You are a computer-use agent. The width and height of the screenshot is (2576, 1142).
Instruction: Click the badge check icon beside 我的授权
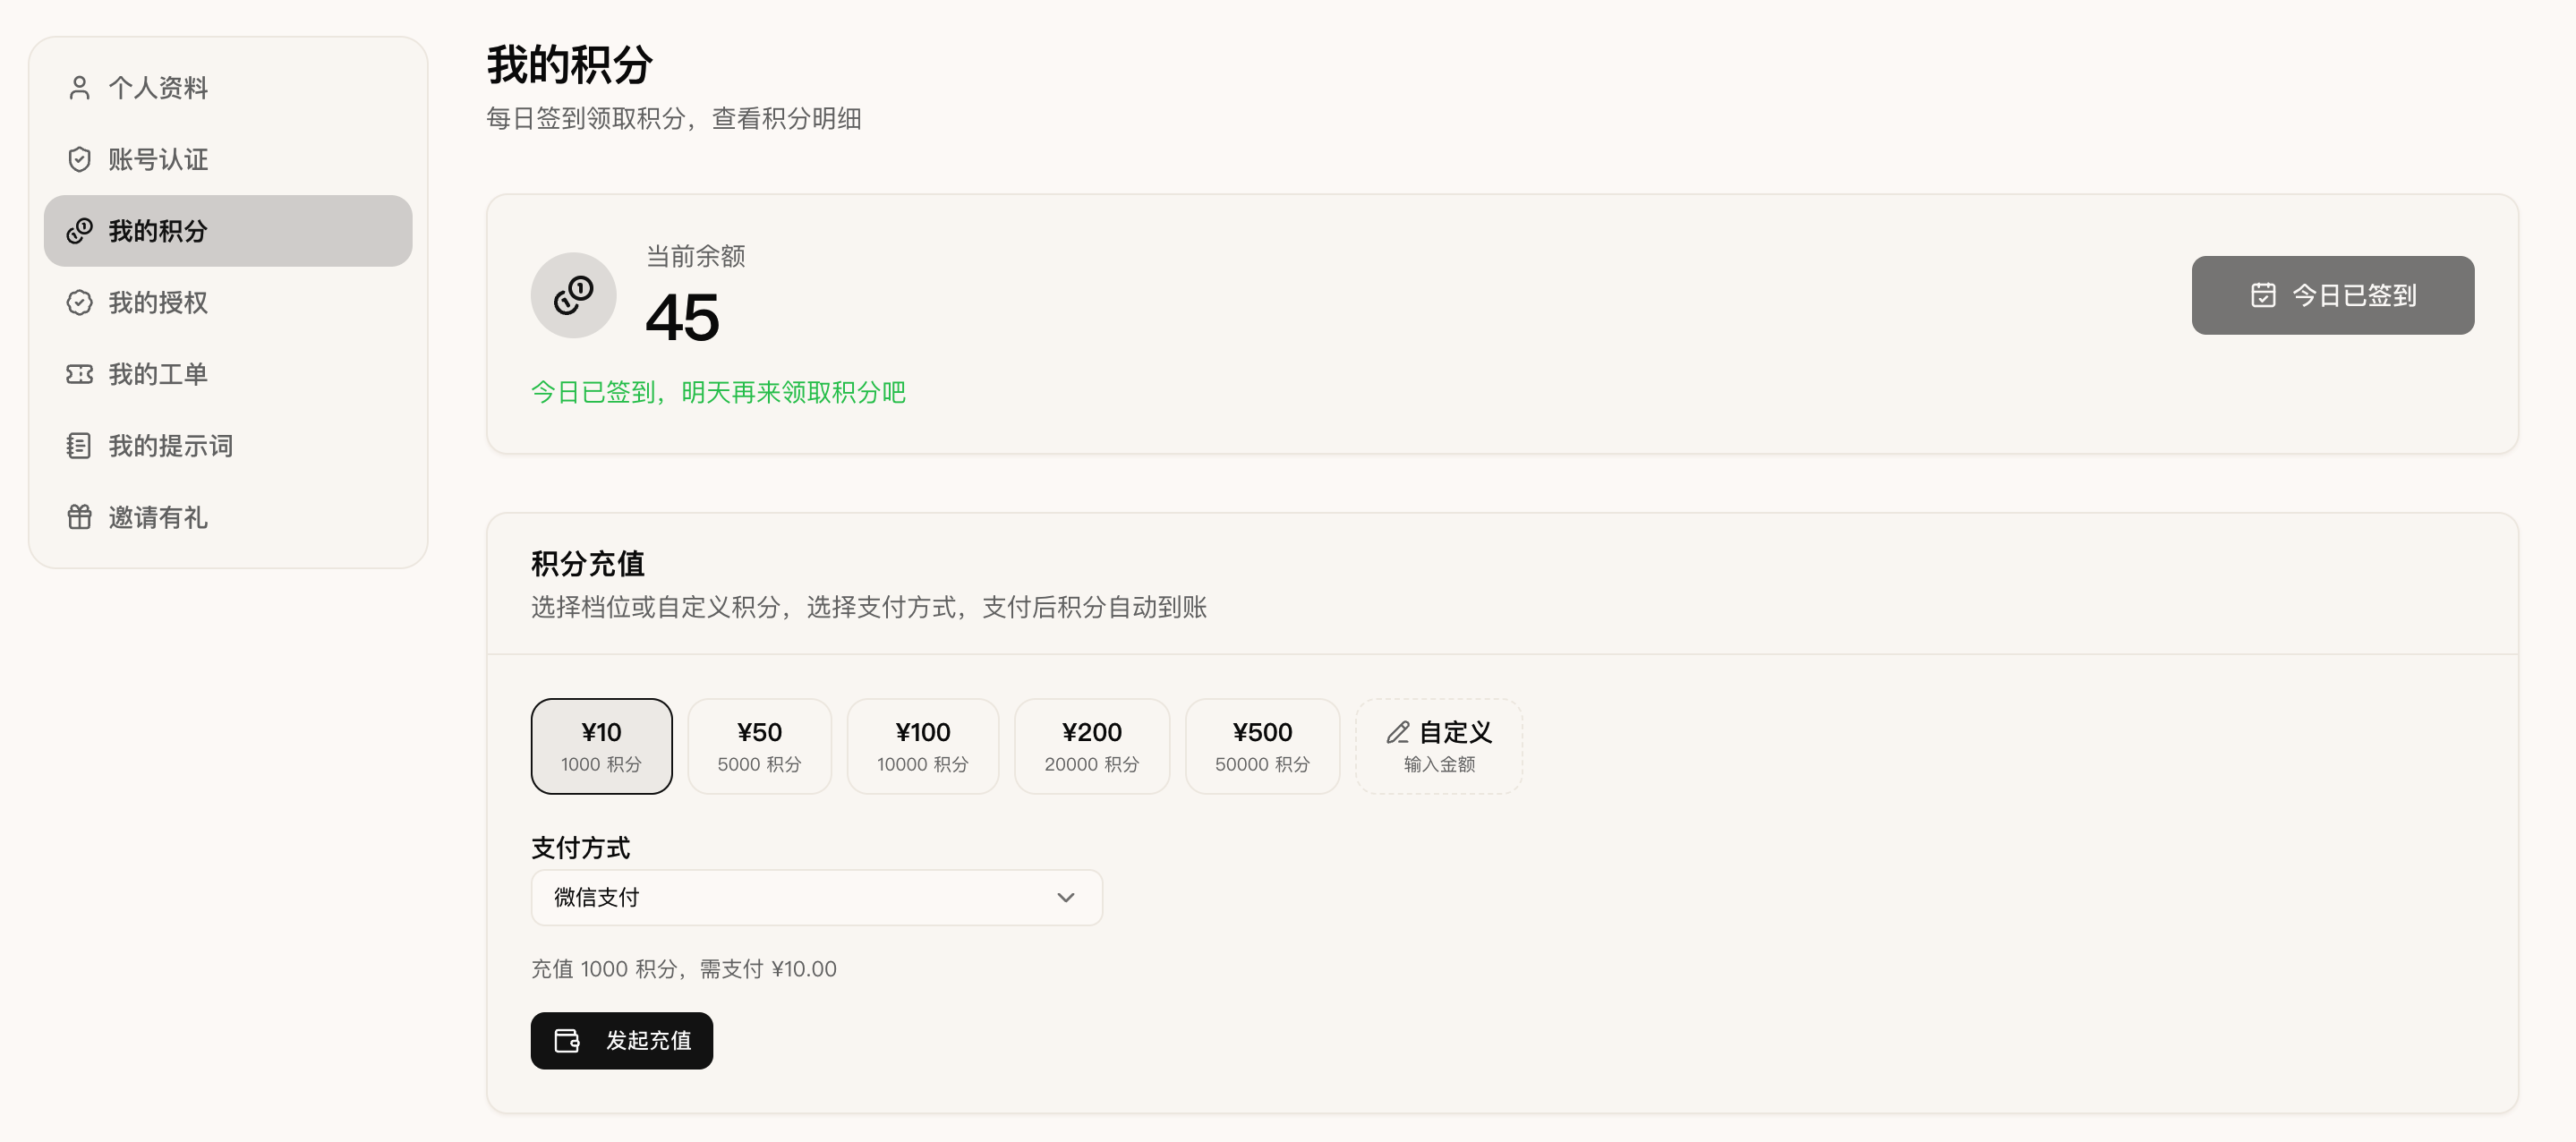[x=79, y=303]
